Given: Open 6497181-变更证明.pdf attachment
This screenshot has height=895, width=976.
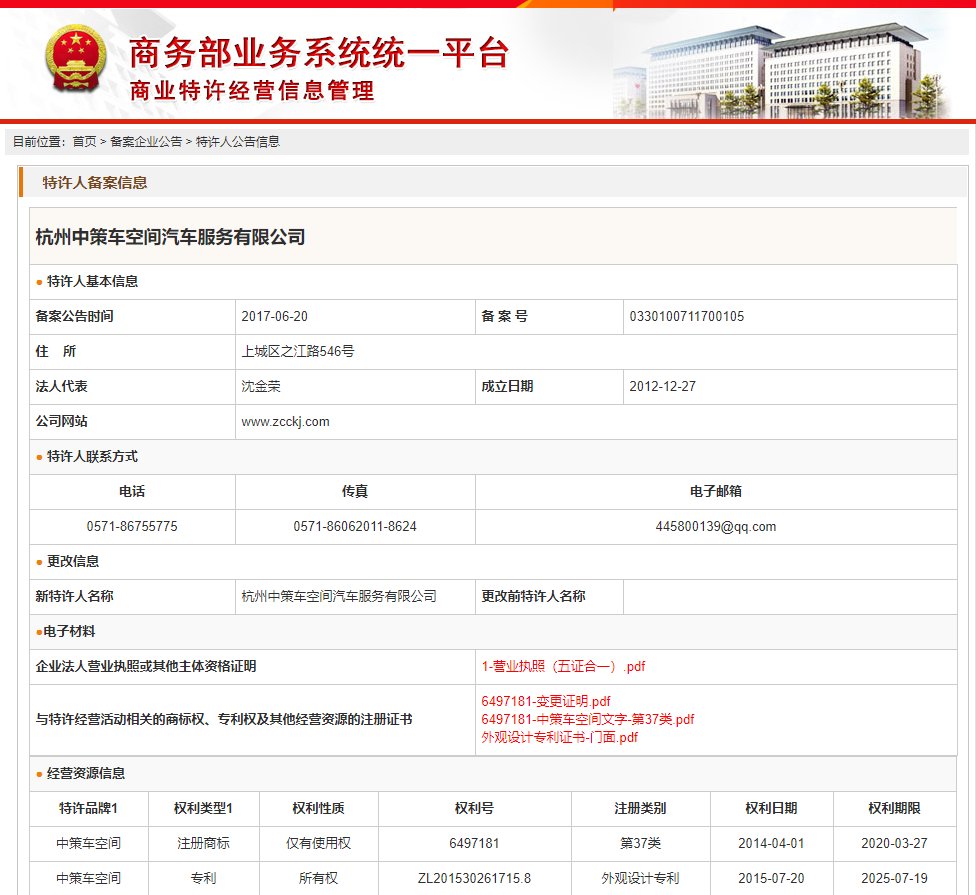Looking at the screenshot, I should [x=546, y=701].
